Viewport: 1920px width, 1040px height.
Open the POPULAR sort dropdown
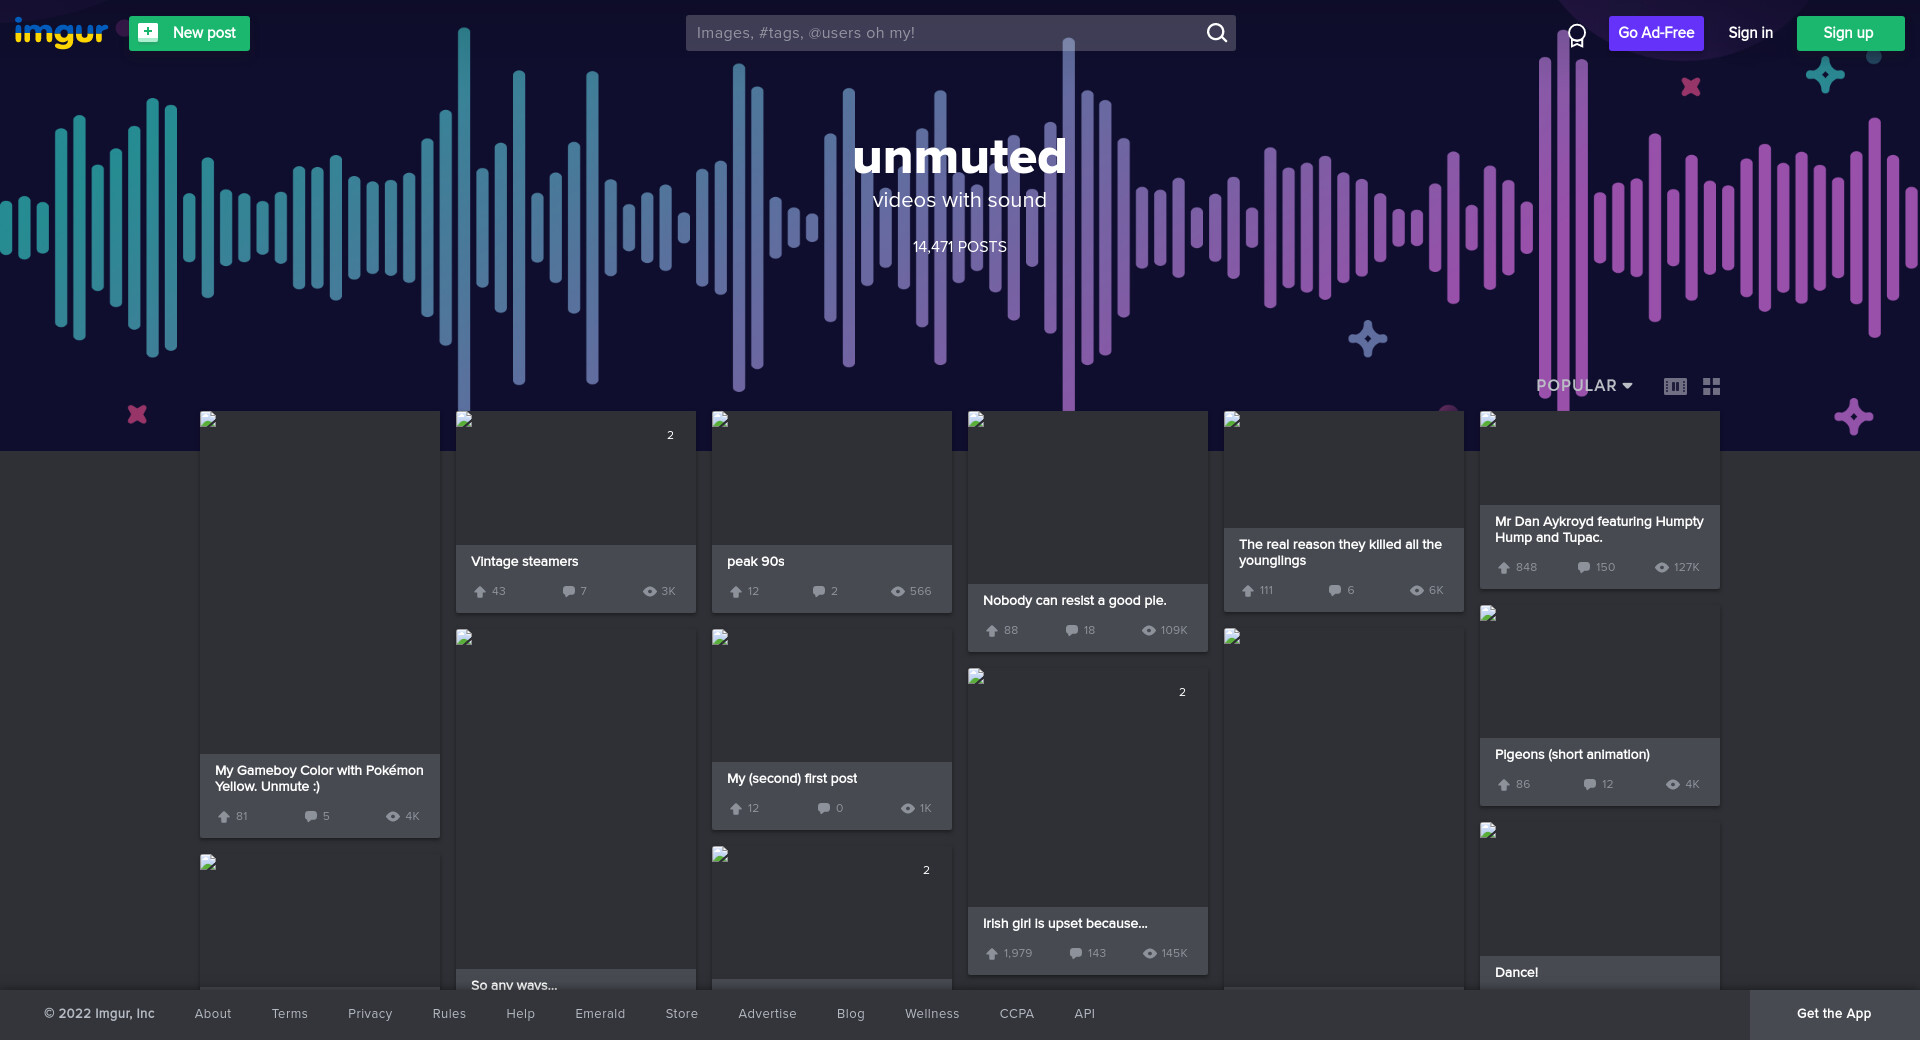tap(1584, 386)
